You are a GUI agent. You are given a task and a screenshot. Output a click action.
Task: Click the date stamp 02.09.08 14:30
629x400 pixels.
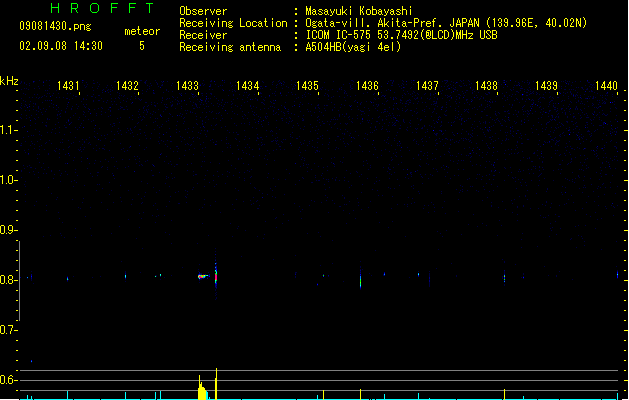point(61,46)
